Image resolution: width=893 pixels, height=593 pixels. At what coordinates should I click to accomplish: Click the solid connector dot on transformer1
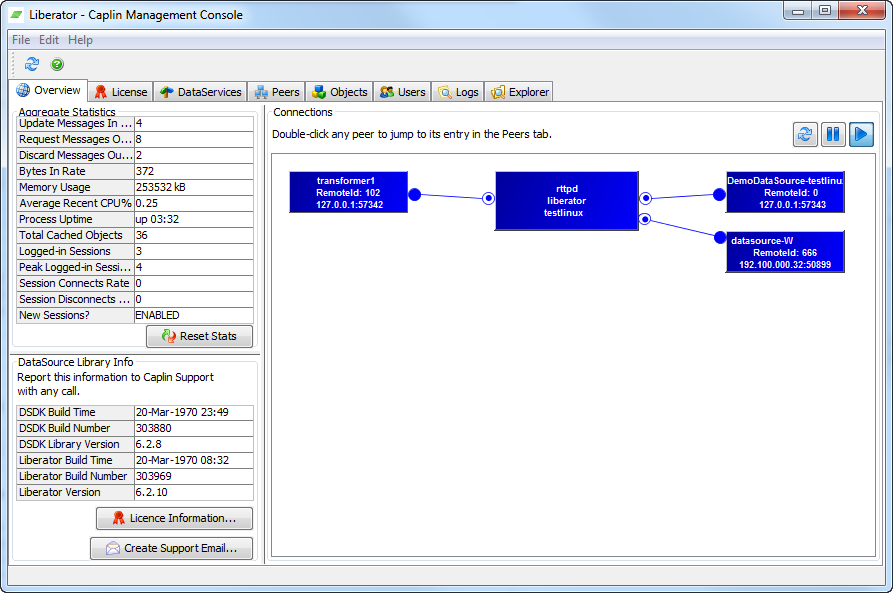coord(415,195)
